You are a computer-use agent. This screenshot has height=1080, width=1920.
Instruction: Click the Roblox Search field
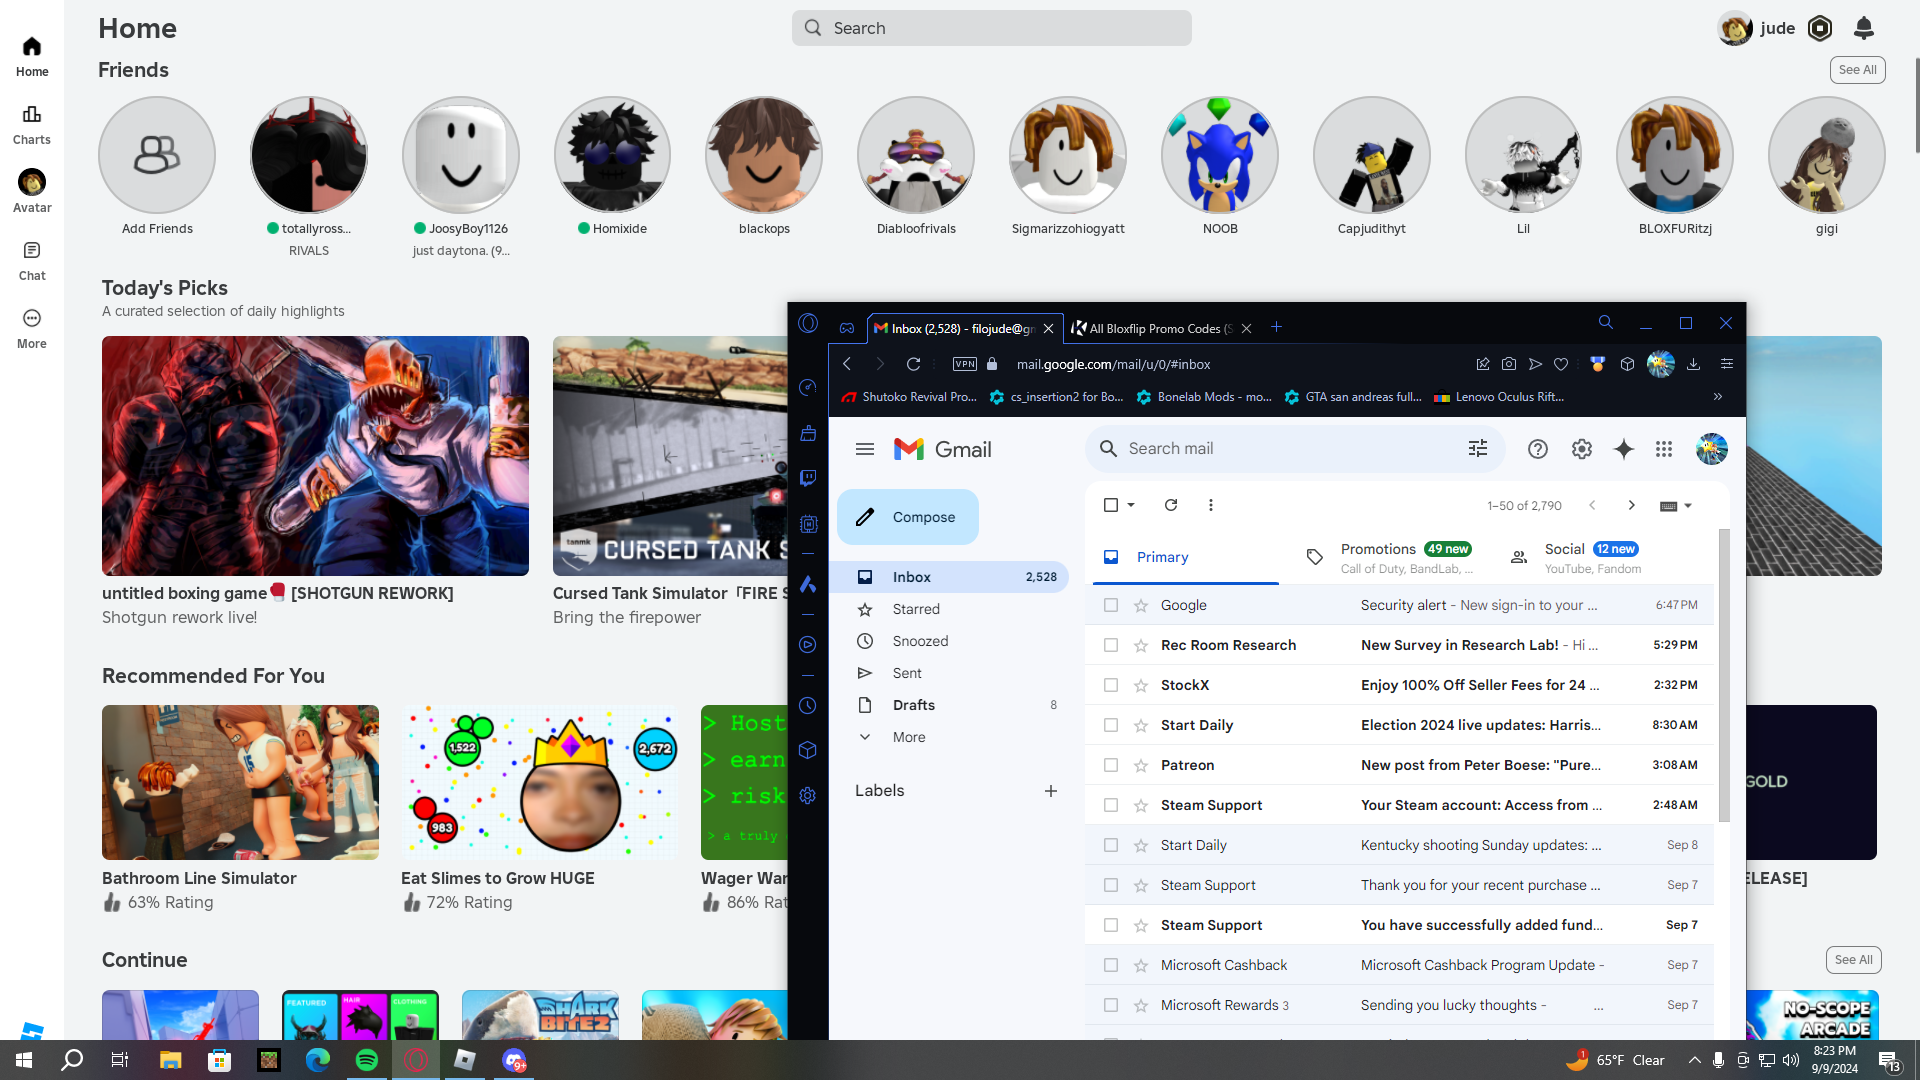(x=992, y=28)
